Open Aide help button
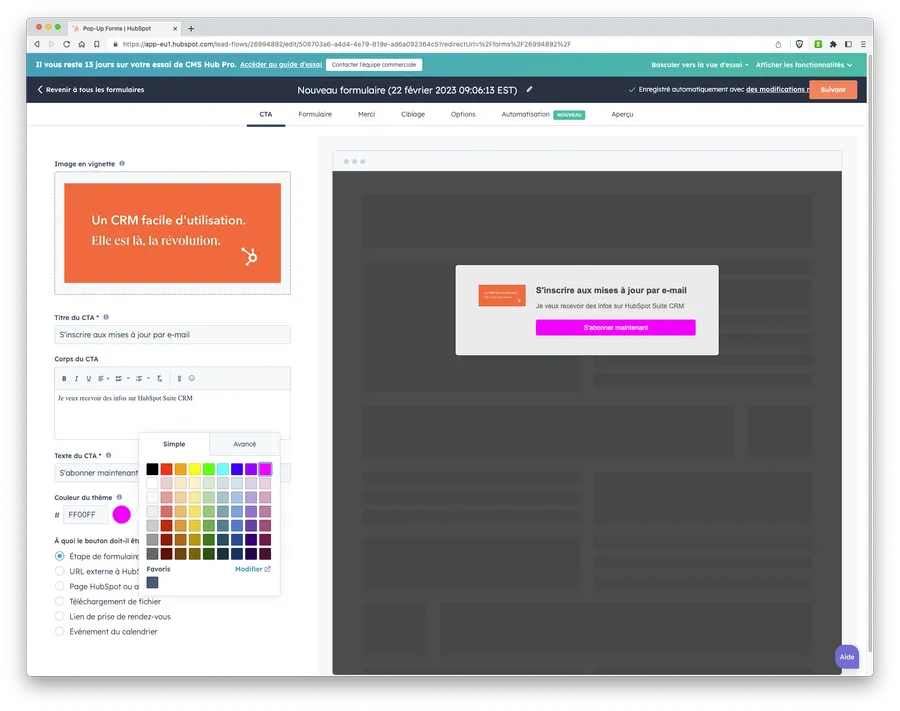This screenshot has width=900, height=711. point(847,657)
